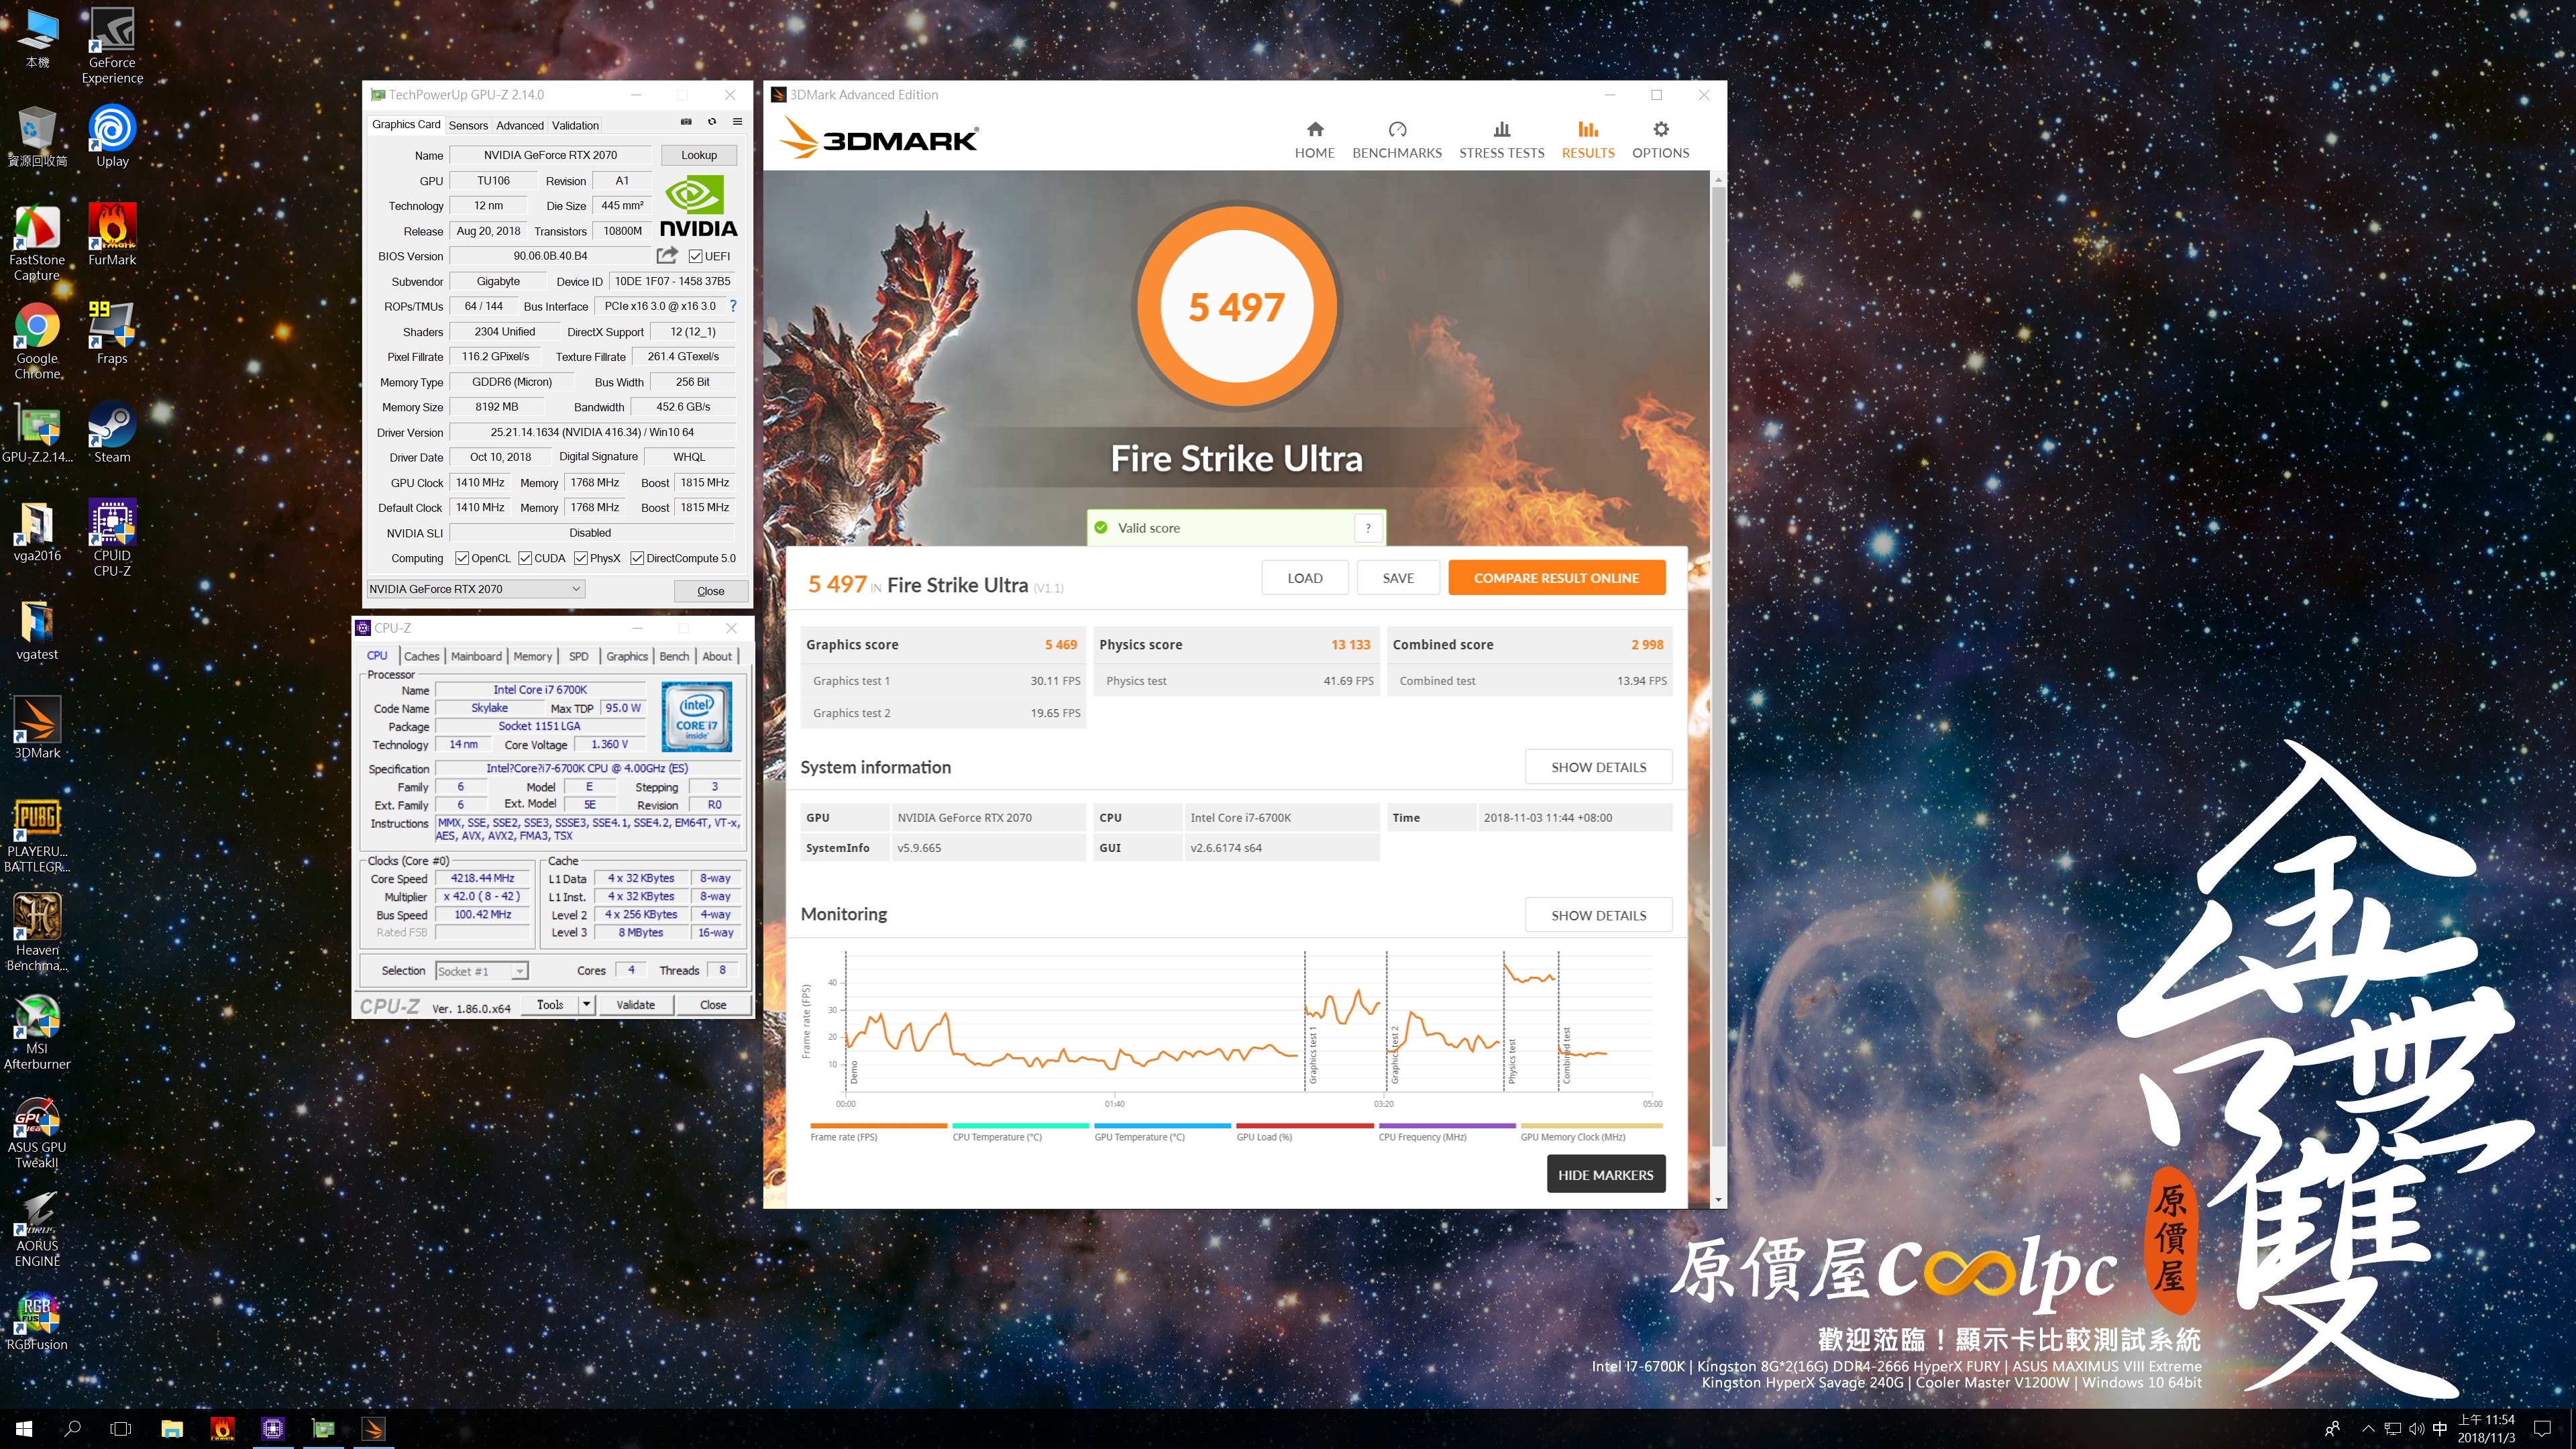Viewport: 2576px width, 1449px height.
Task: Toggle CUDA checkbox in GPU-Z
Action: point(525,558)
